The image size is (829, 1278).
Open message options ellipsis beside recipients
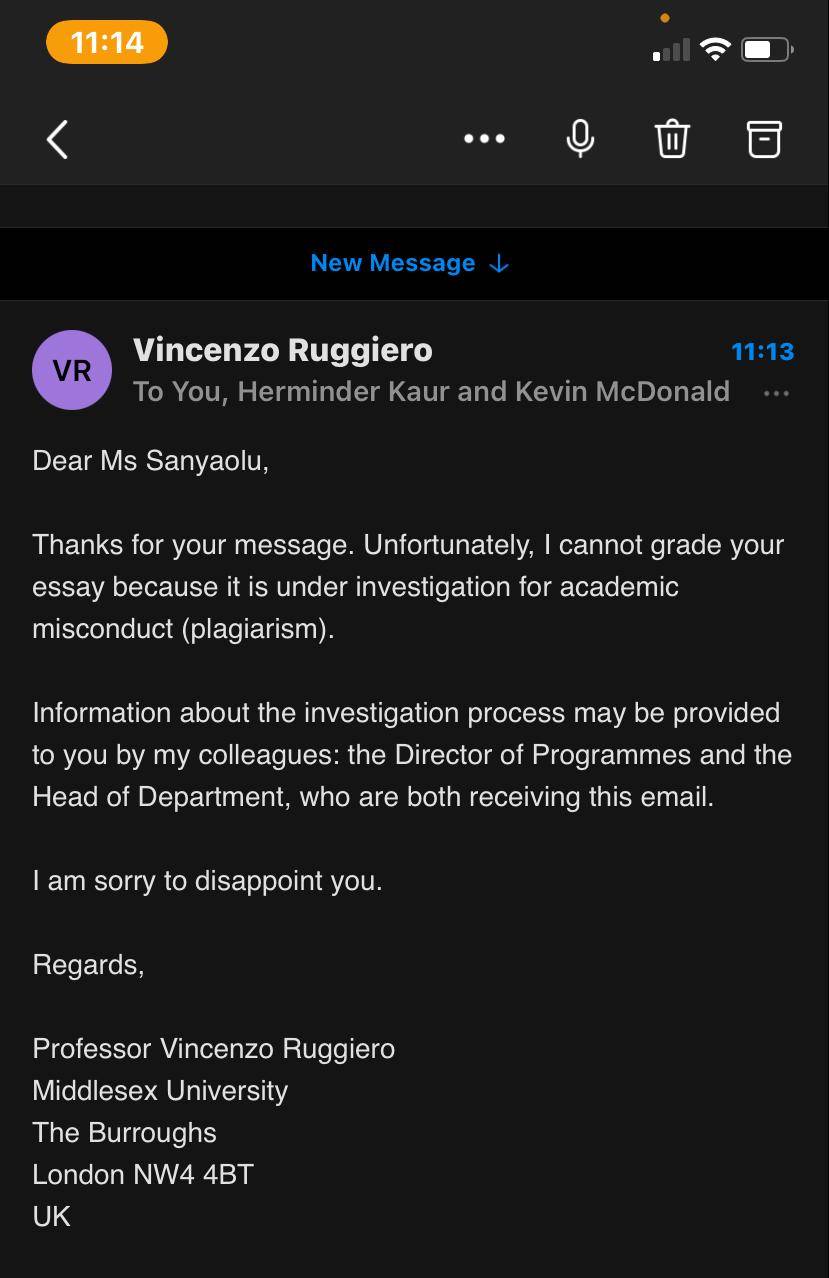point(776,393)
